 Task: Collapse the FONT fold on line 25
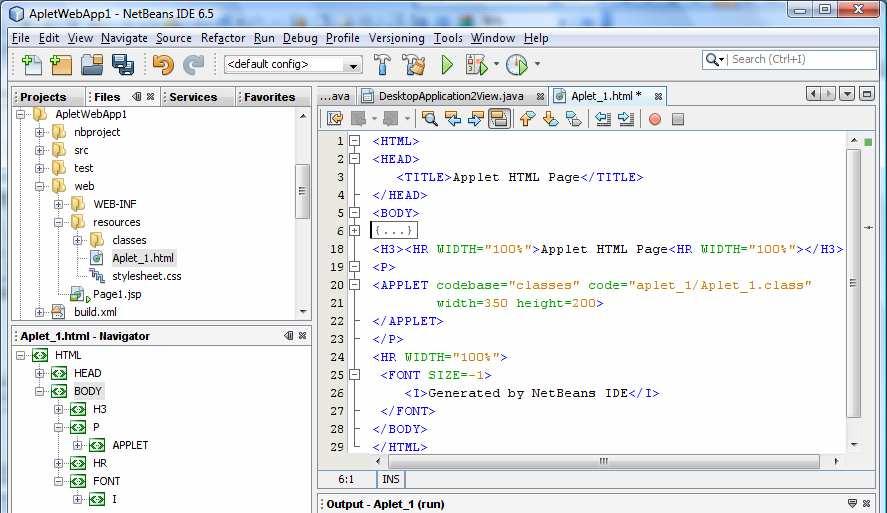tap(355, 374)
